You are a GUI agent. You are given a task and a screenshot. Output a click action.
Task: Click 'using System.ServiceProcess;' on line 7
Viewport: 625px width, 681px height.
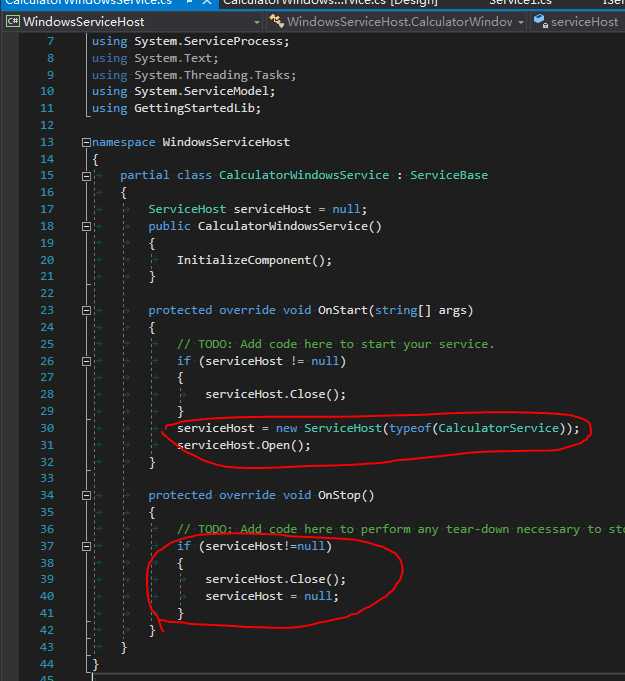[190, 41]
